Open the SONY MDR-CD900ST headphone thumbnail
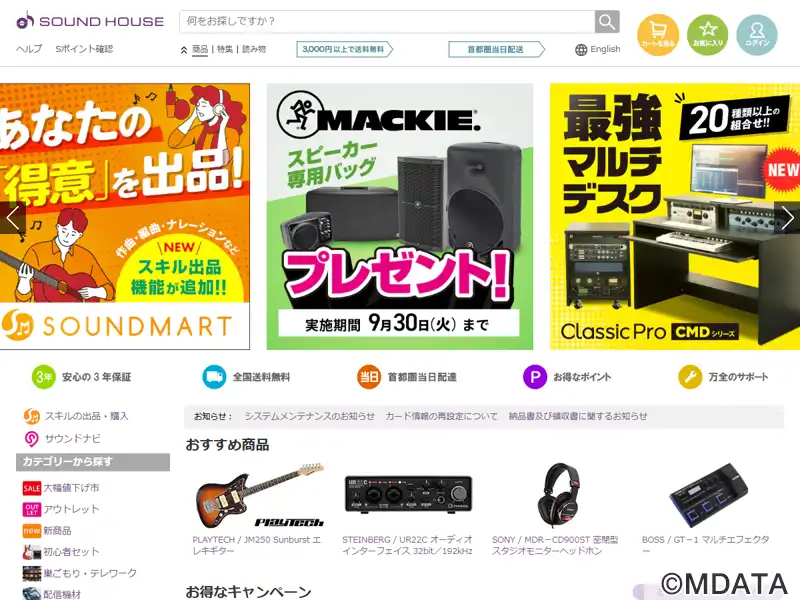This screenshot has height=600, width=800. click(x=560, y=496)
